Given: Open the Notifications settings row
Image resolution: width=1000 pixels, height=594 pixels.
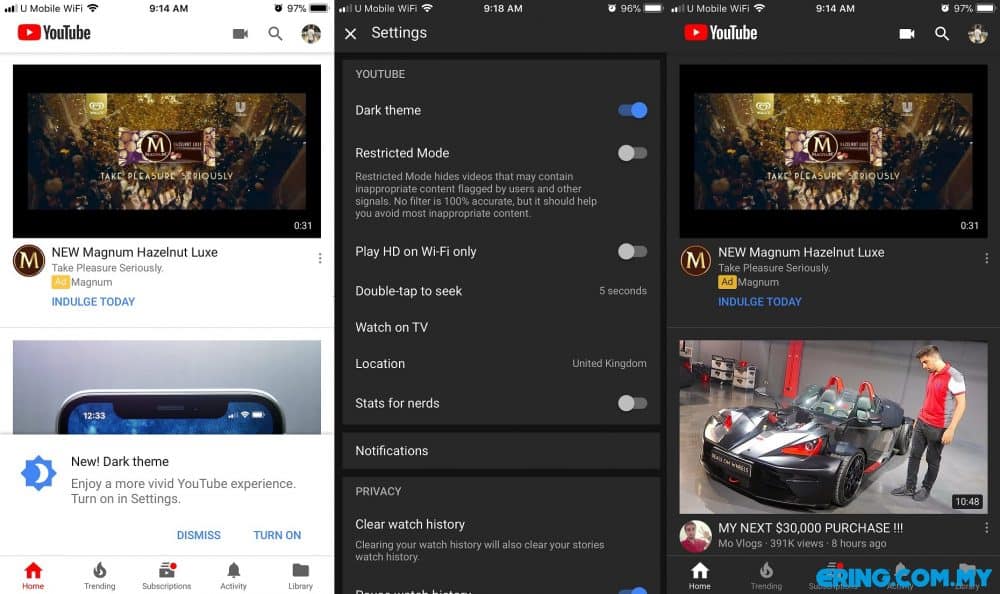Looking at the screenshot, I should point(501,450).
